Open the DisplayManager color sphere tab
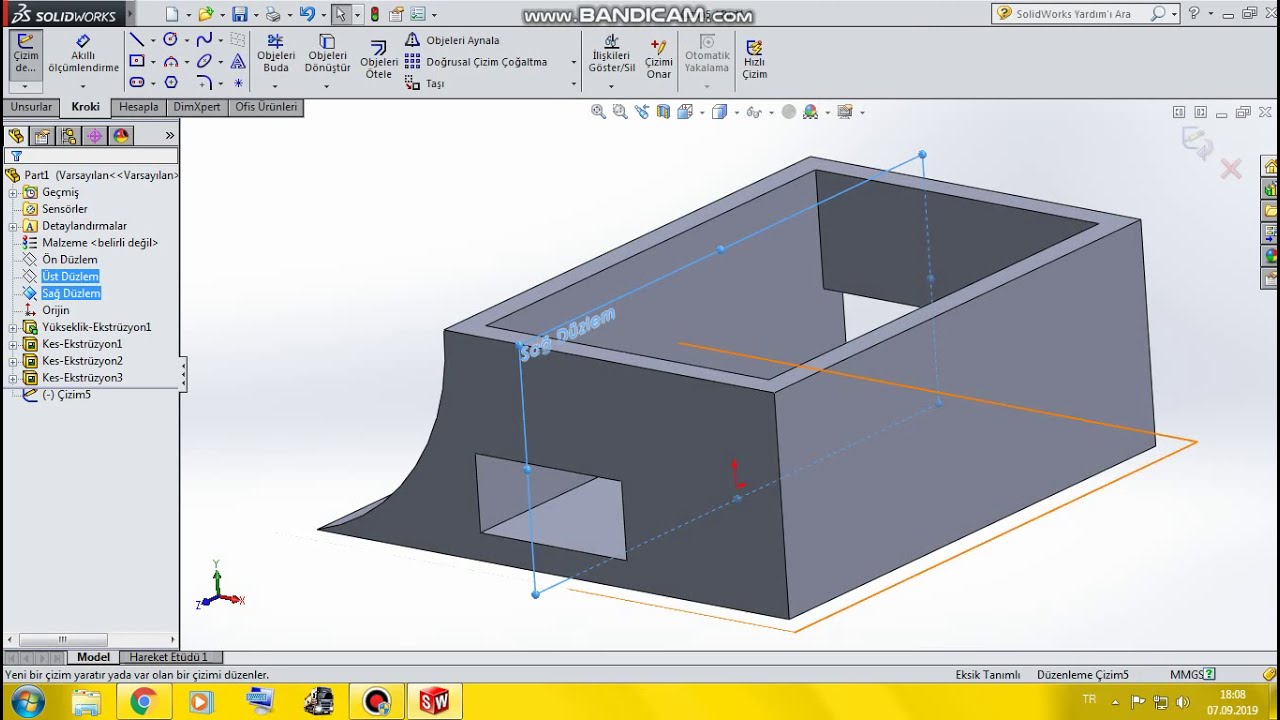 (x=121, y=136)
